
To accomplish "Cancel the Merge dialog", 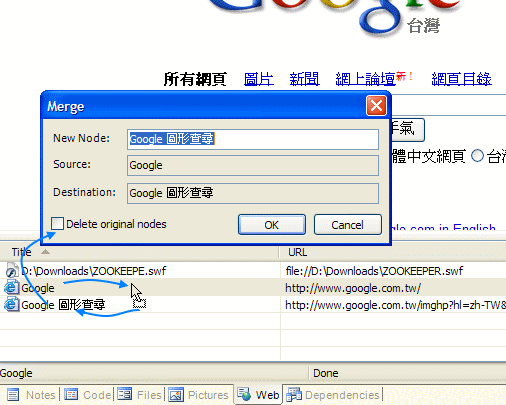I will (347, 225).
